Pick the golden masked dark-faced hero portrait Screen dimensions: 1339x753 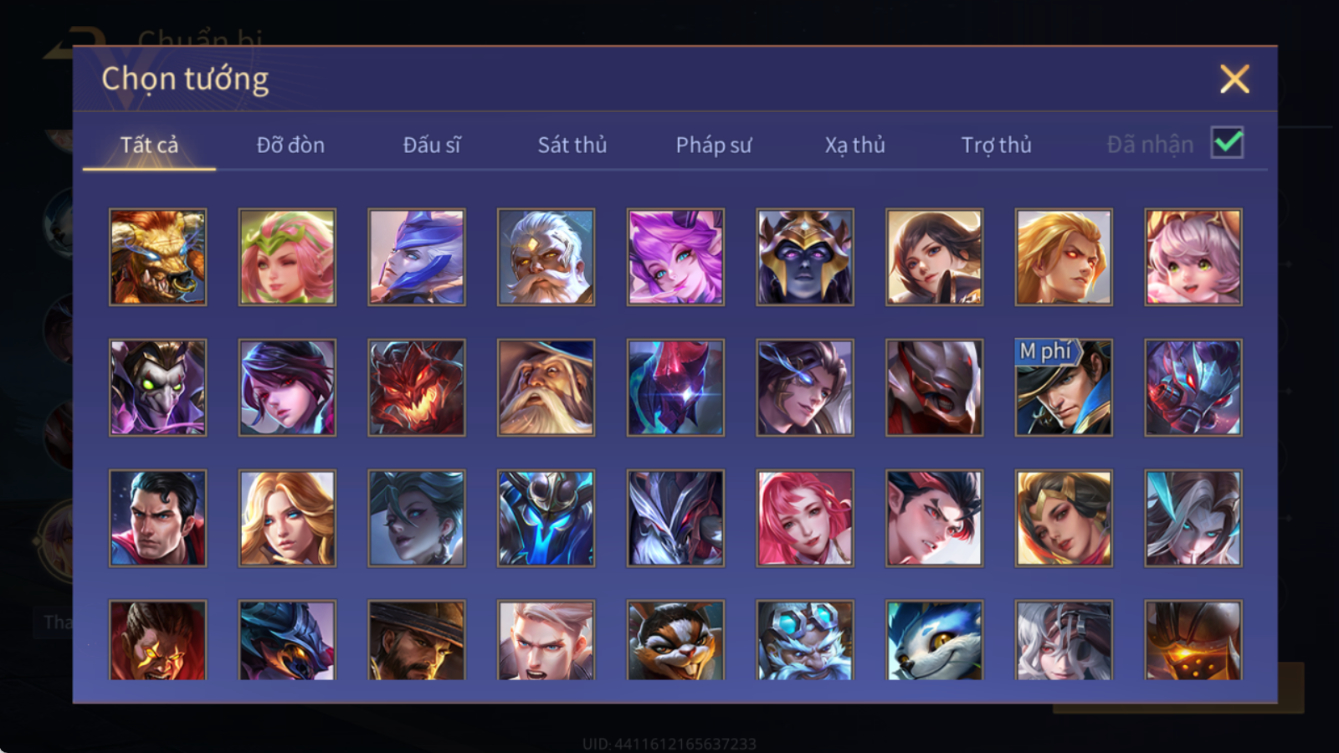point(805,257)
